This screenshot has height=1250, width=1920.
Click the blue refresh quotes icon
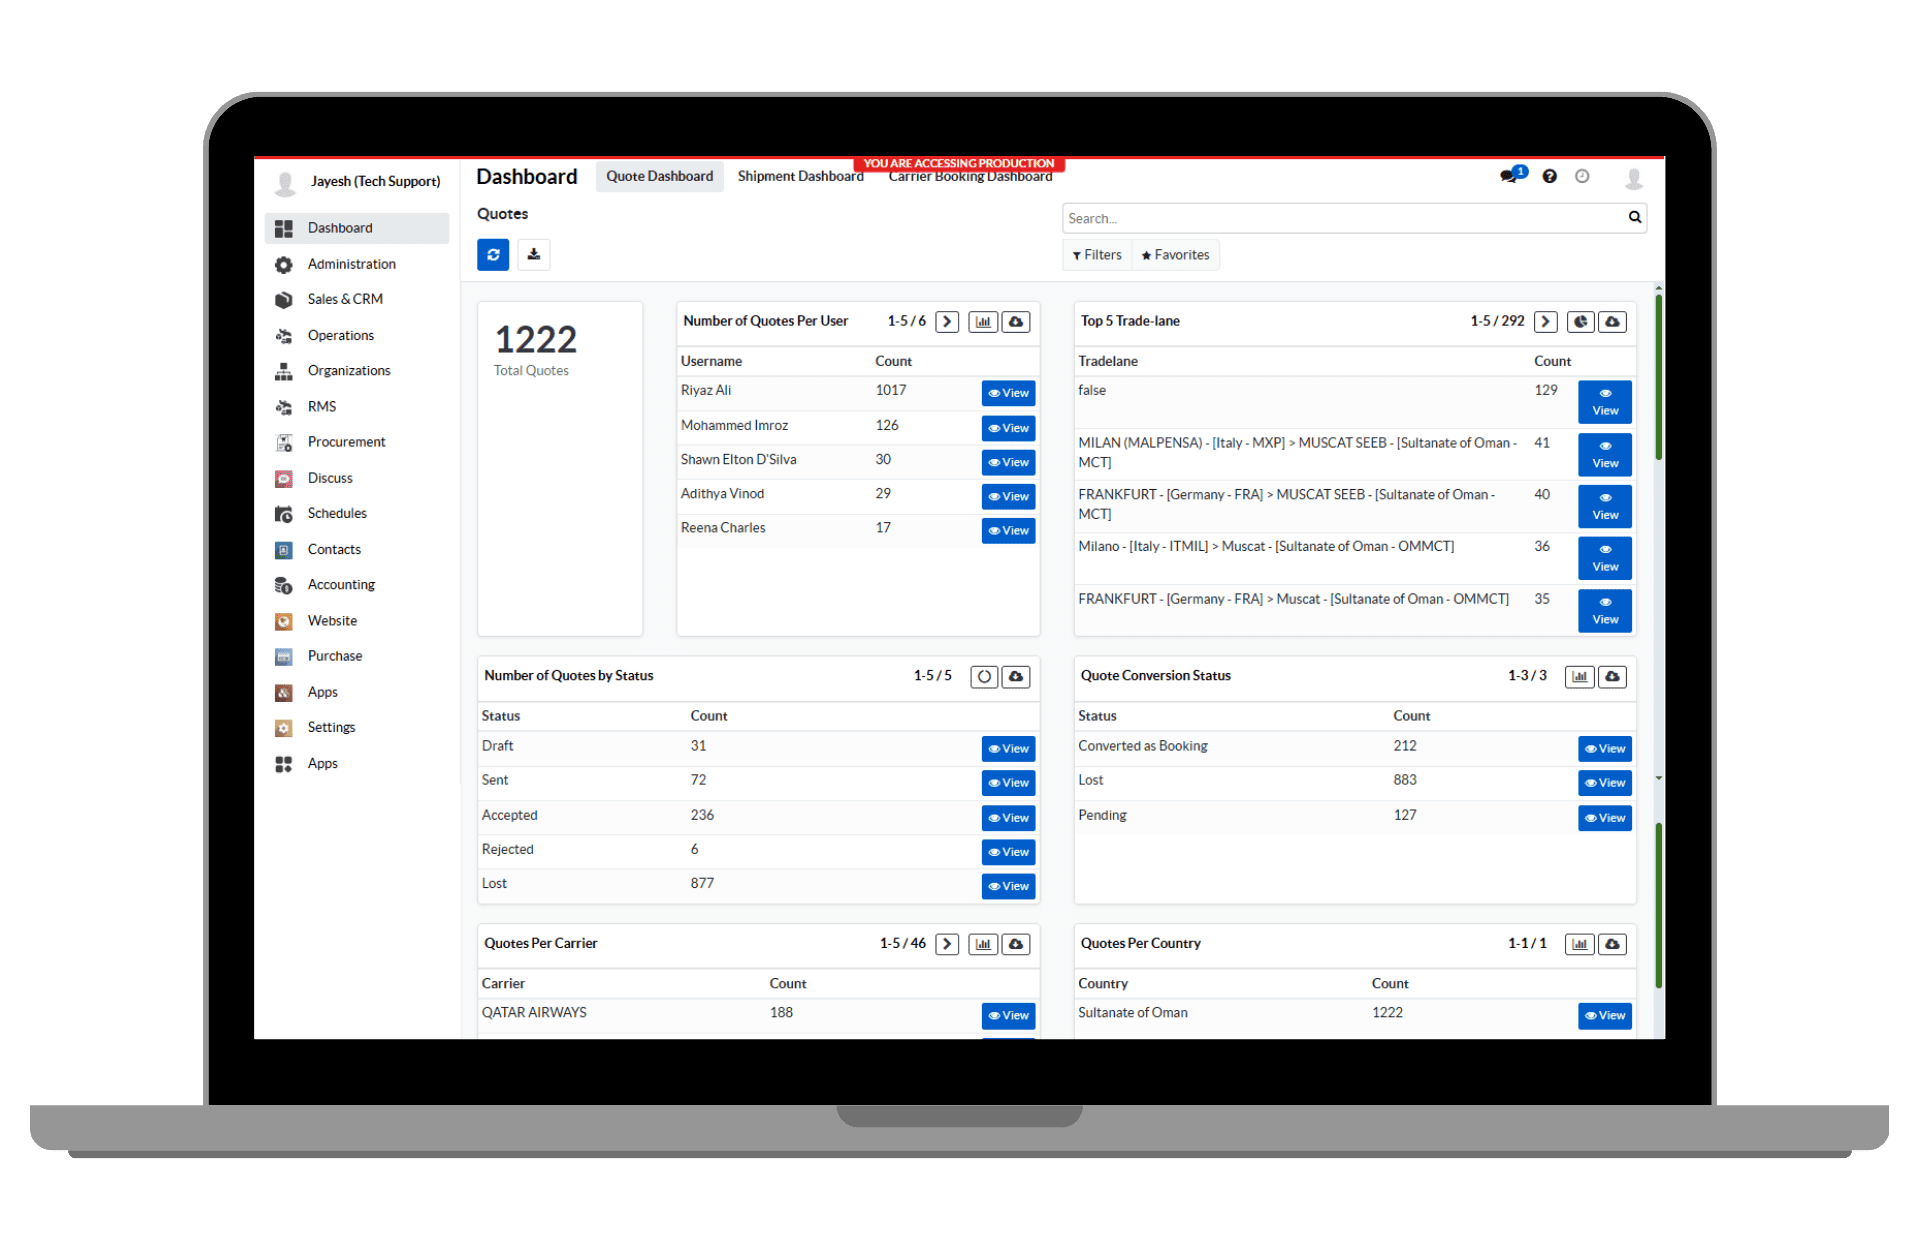(493, 255)
